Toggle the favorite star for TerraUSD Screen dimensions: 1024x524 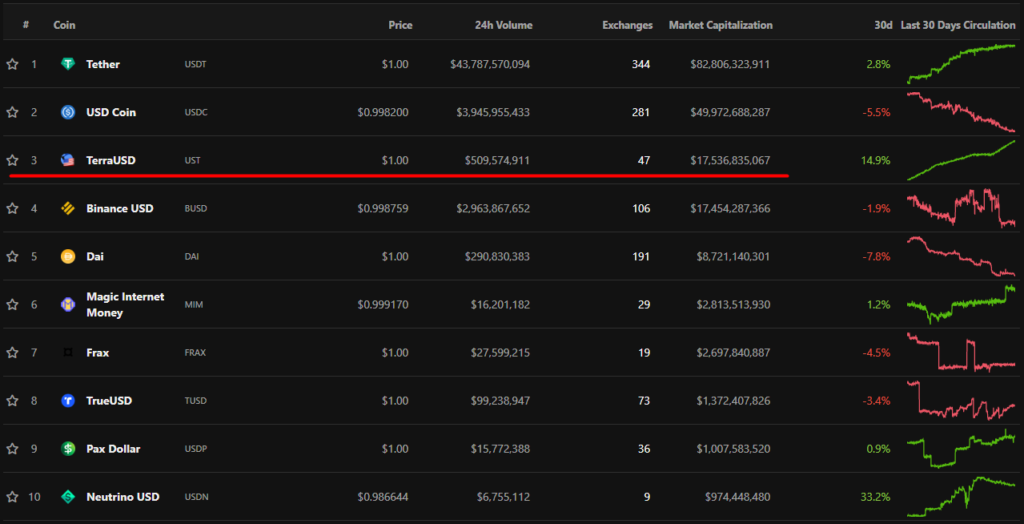(x=13, y=160)
